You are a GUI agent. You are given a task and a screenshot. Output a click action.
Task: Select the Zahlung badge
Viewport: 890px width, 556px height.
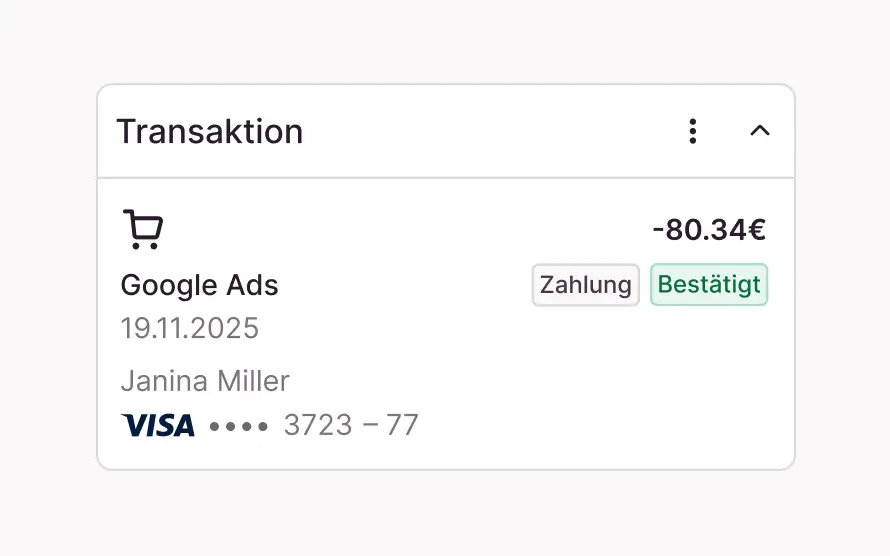tap(585, 285)
